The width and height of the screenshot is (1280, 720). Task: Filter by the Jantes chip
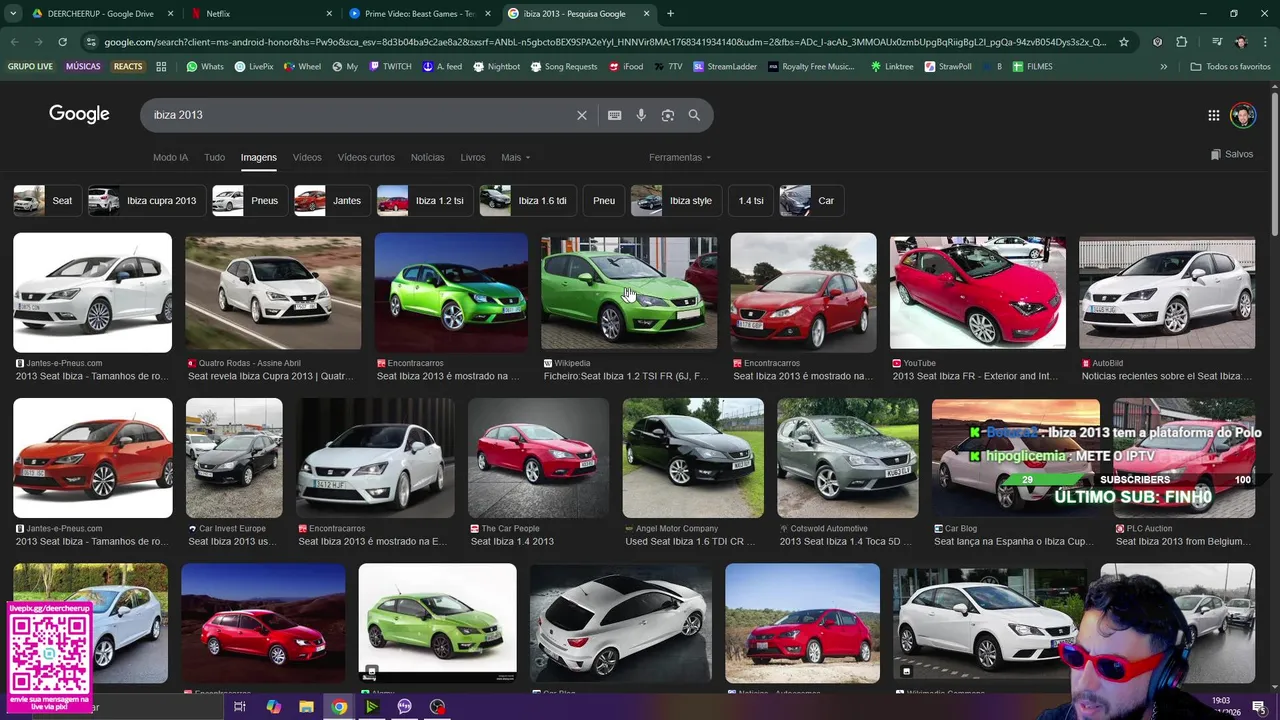click(331, 201)
